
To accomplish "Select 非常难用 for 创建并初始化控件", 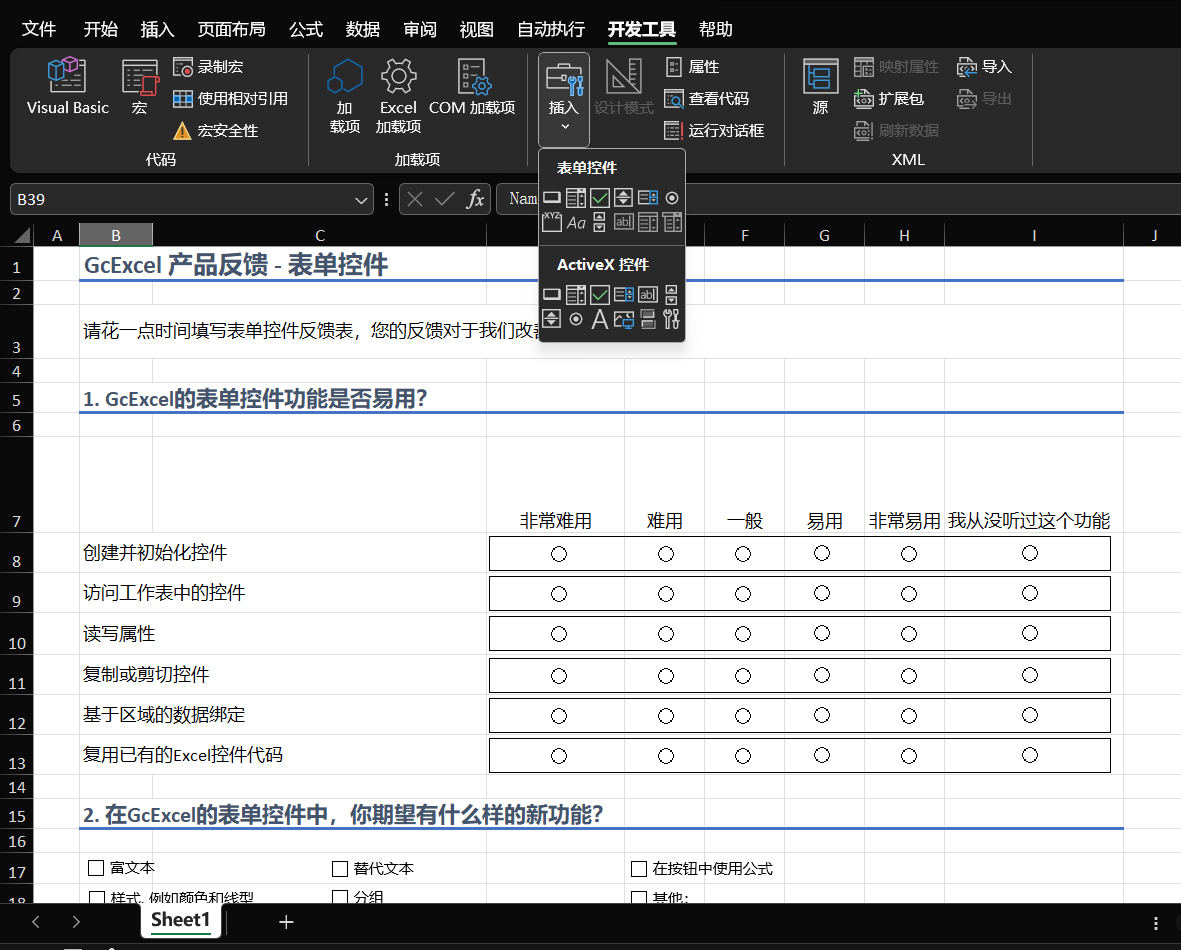I will coord(558,554).
